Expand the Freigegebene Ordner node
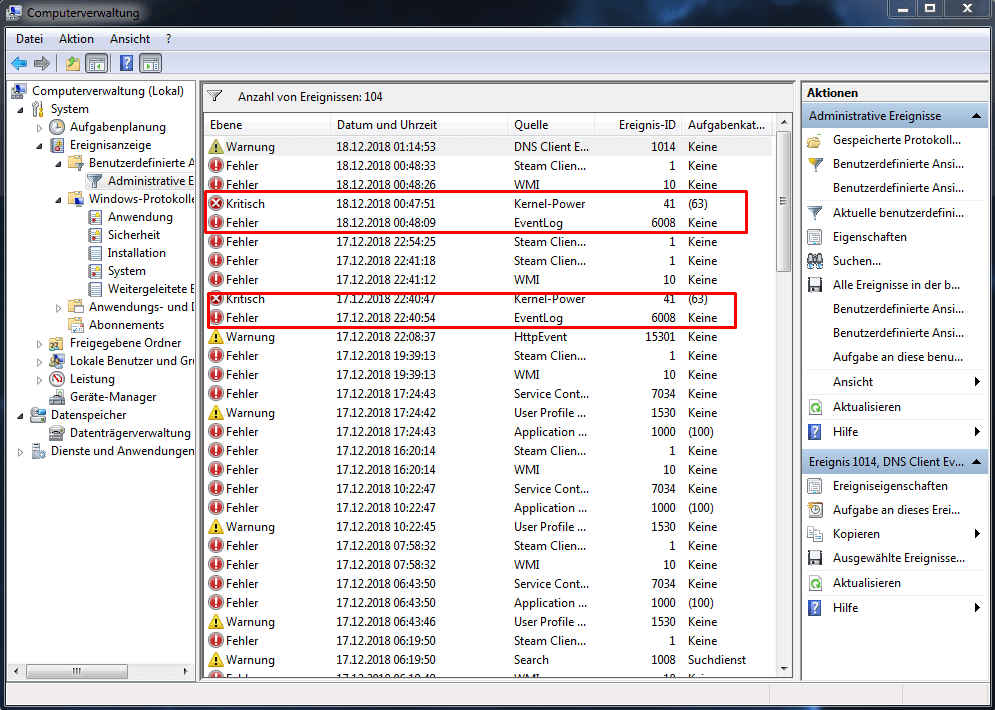Image resolution: width=995 pixels, height=710 pixels. [39, 344]
